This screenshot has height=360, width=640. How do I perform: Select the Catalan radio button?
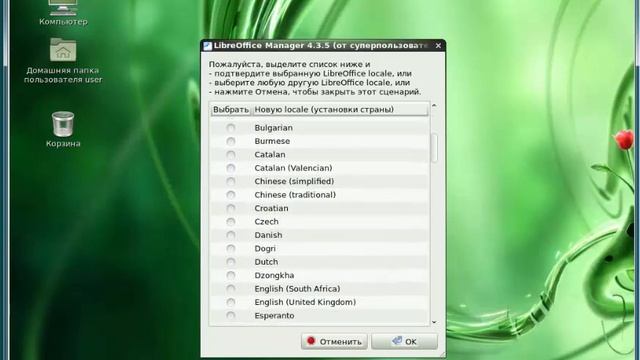tap(231, 155)
